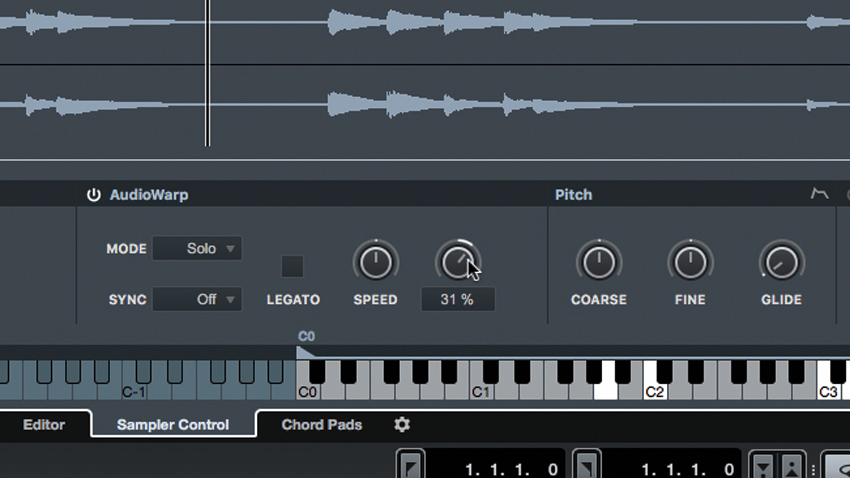Click the formant knob above 31 %

coord(458,263)
